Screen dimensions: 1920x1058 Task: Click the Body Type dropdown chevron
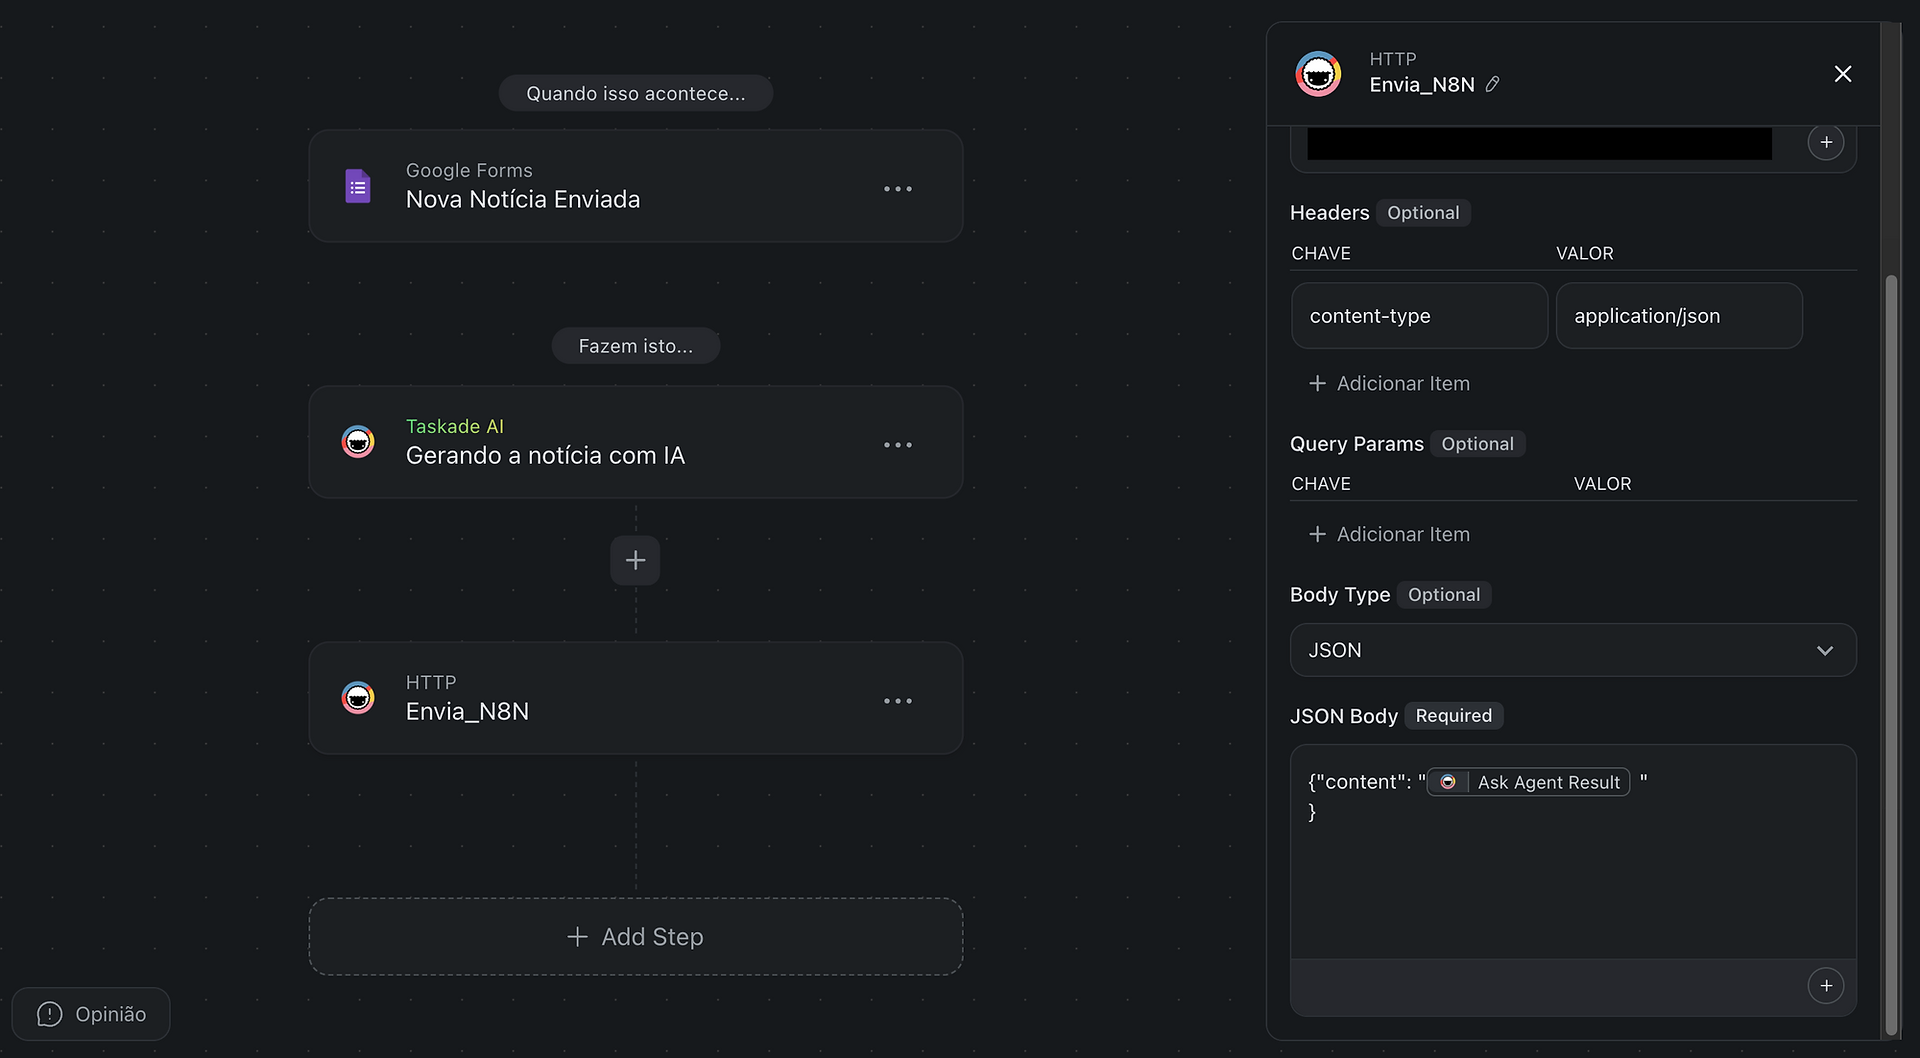1825,651
